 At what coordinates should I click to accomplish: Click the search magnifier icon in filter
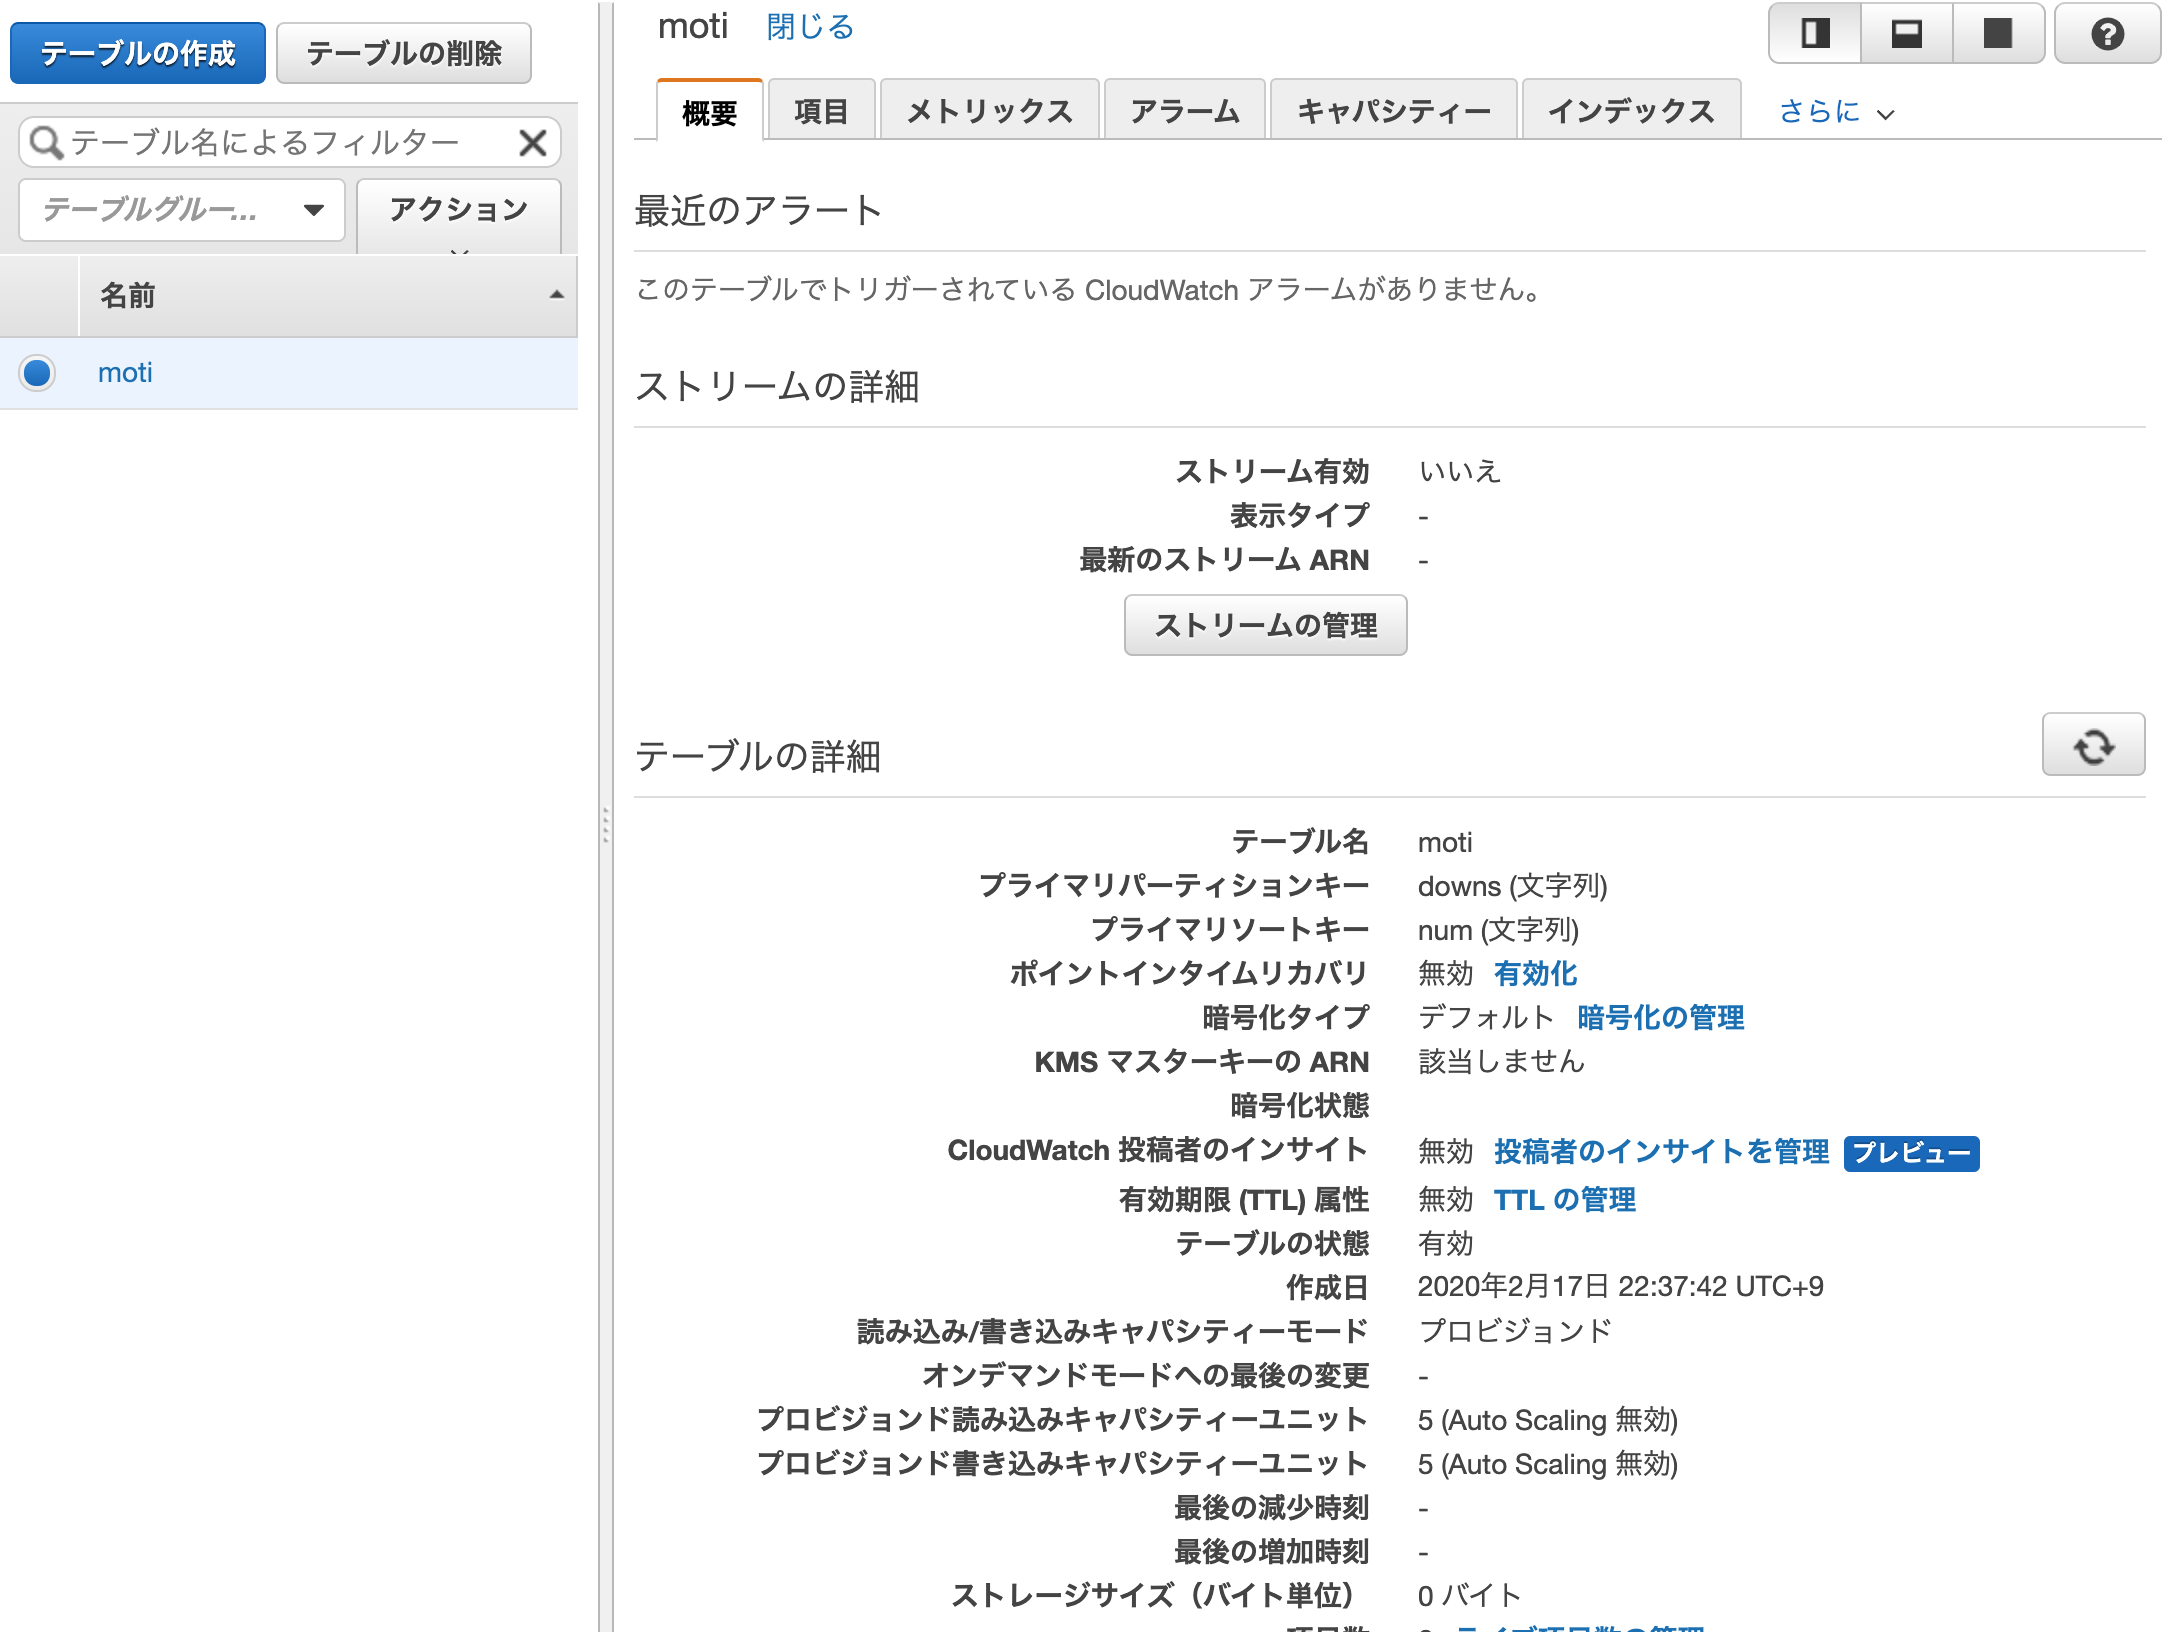[x=45, y=143]
